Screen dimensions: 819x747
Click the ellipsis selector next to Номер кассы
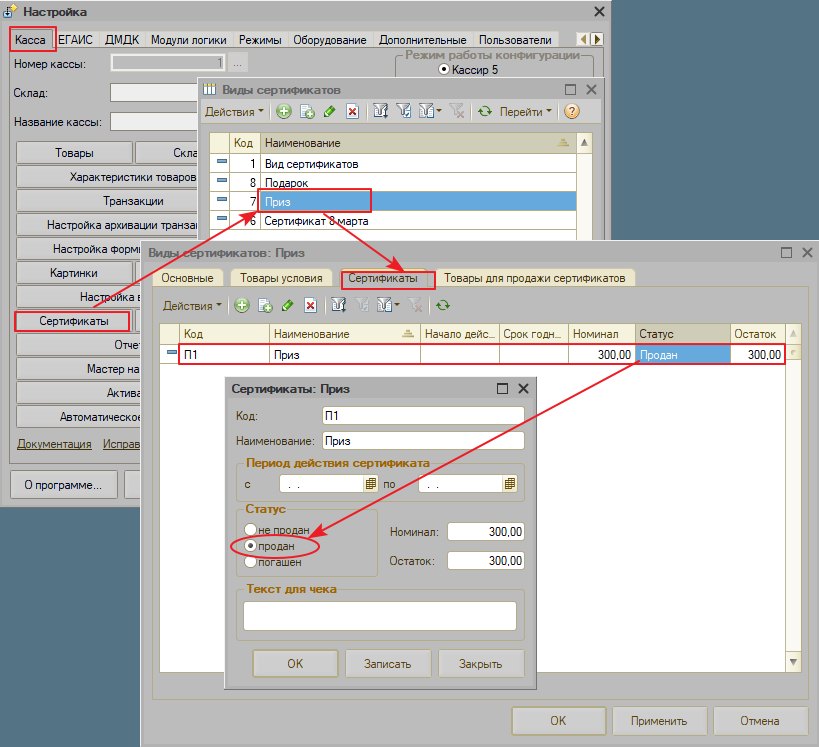[238, 64]
